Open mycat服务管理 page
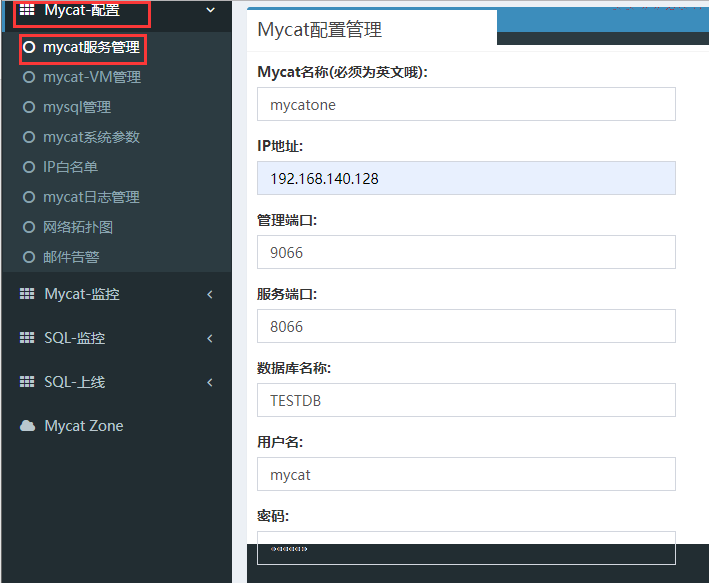Viewport: 709px width, 583px height. point(91,47)
